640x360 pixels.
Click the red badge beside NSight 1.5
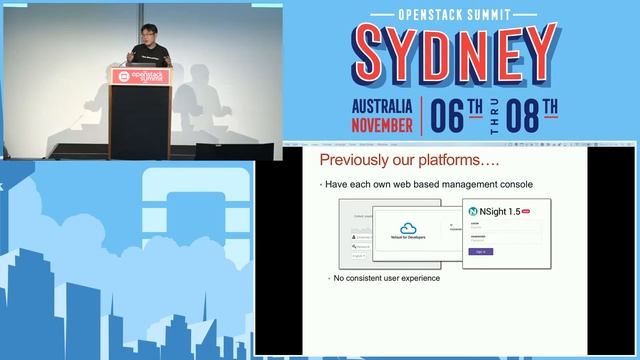pos(526,211)
